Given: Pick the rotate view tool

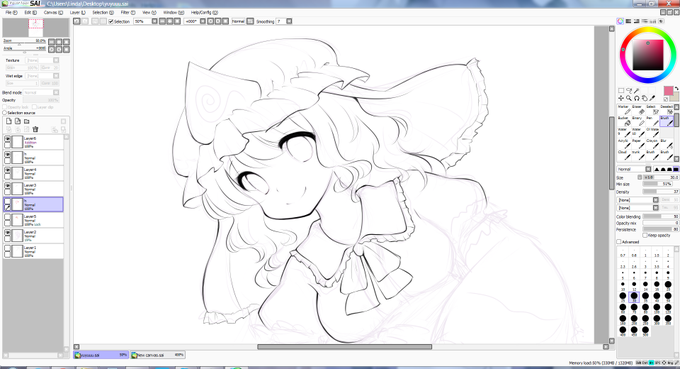Looking at the screenshot, I should (x=637, y=98).
